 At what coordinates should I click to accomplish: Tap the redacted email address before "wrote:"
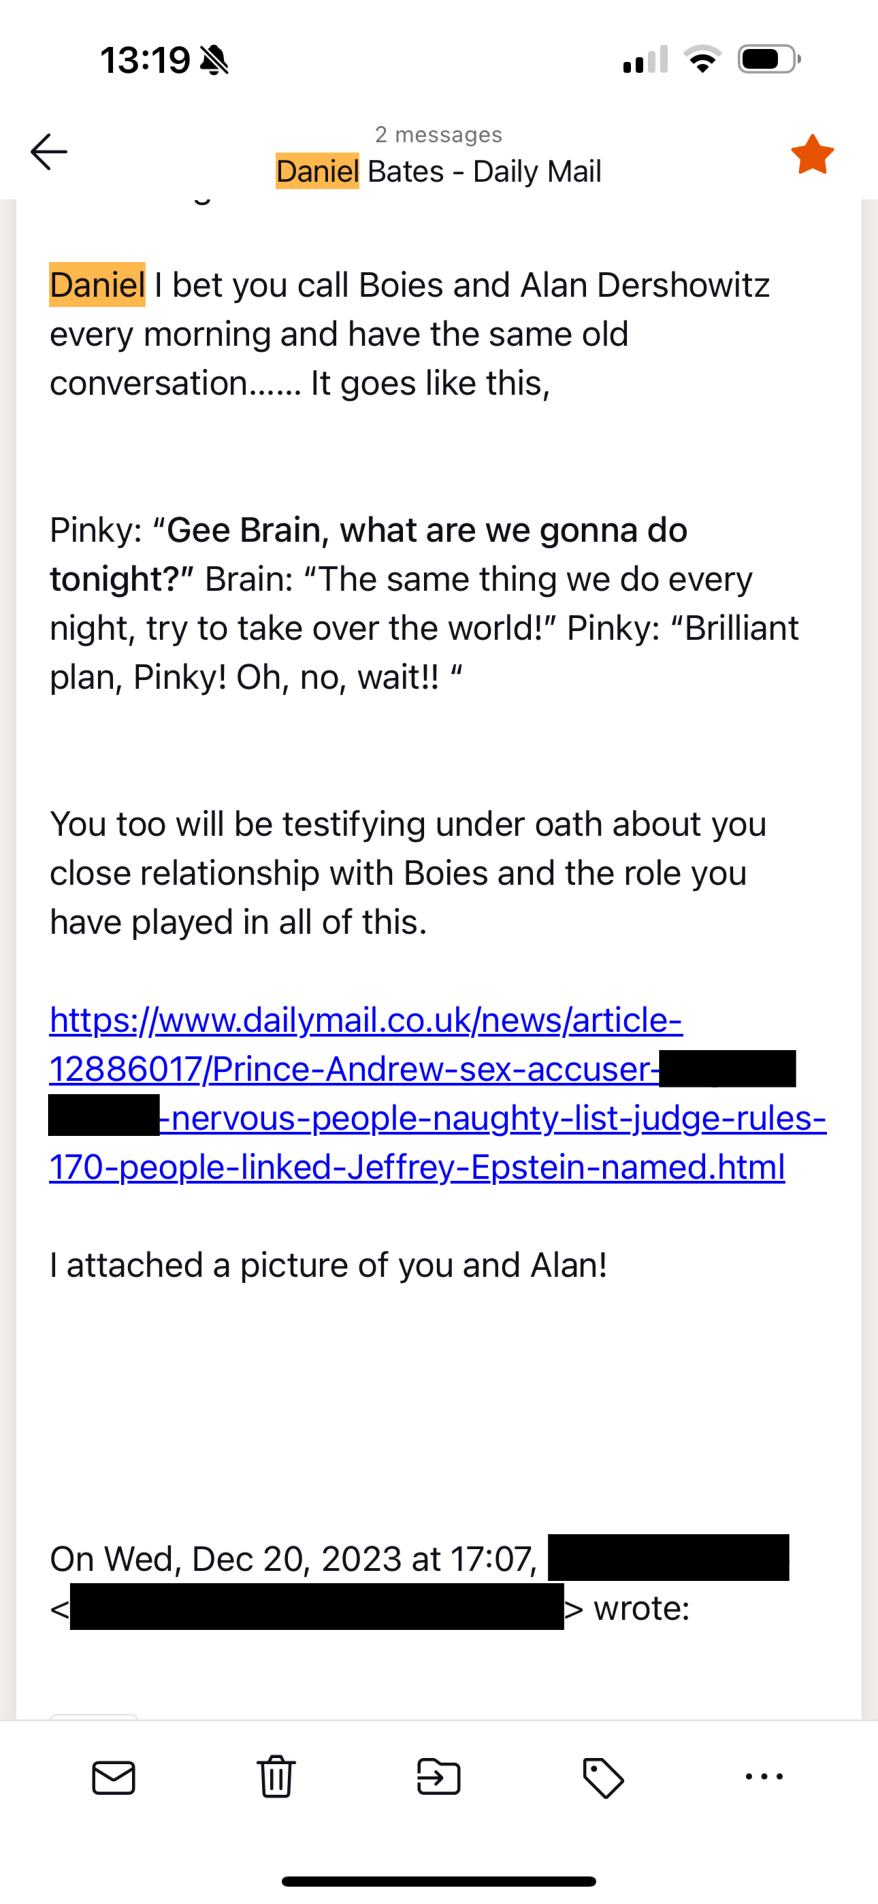pyautogui.click(x=316, y=1607)
